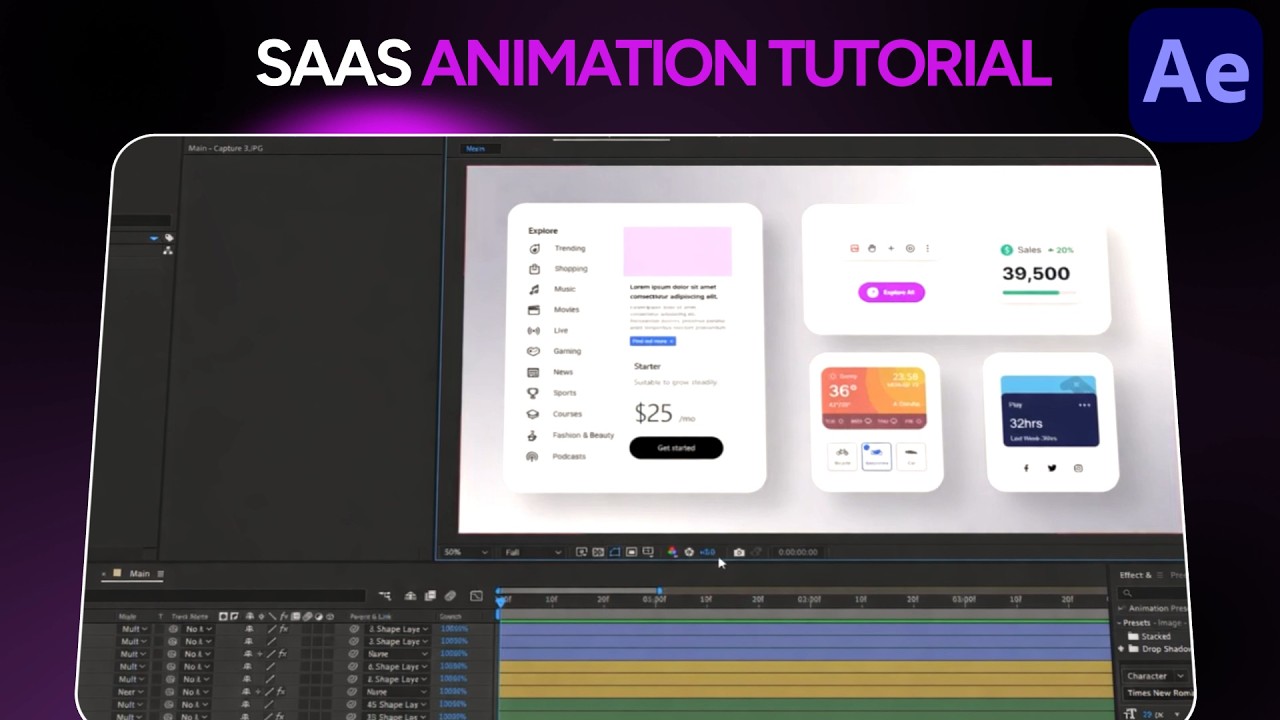Click the pink Explore All button

pos(891,292)
